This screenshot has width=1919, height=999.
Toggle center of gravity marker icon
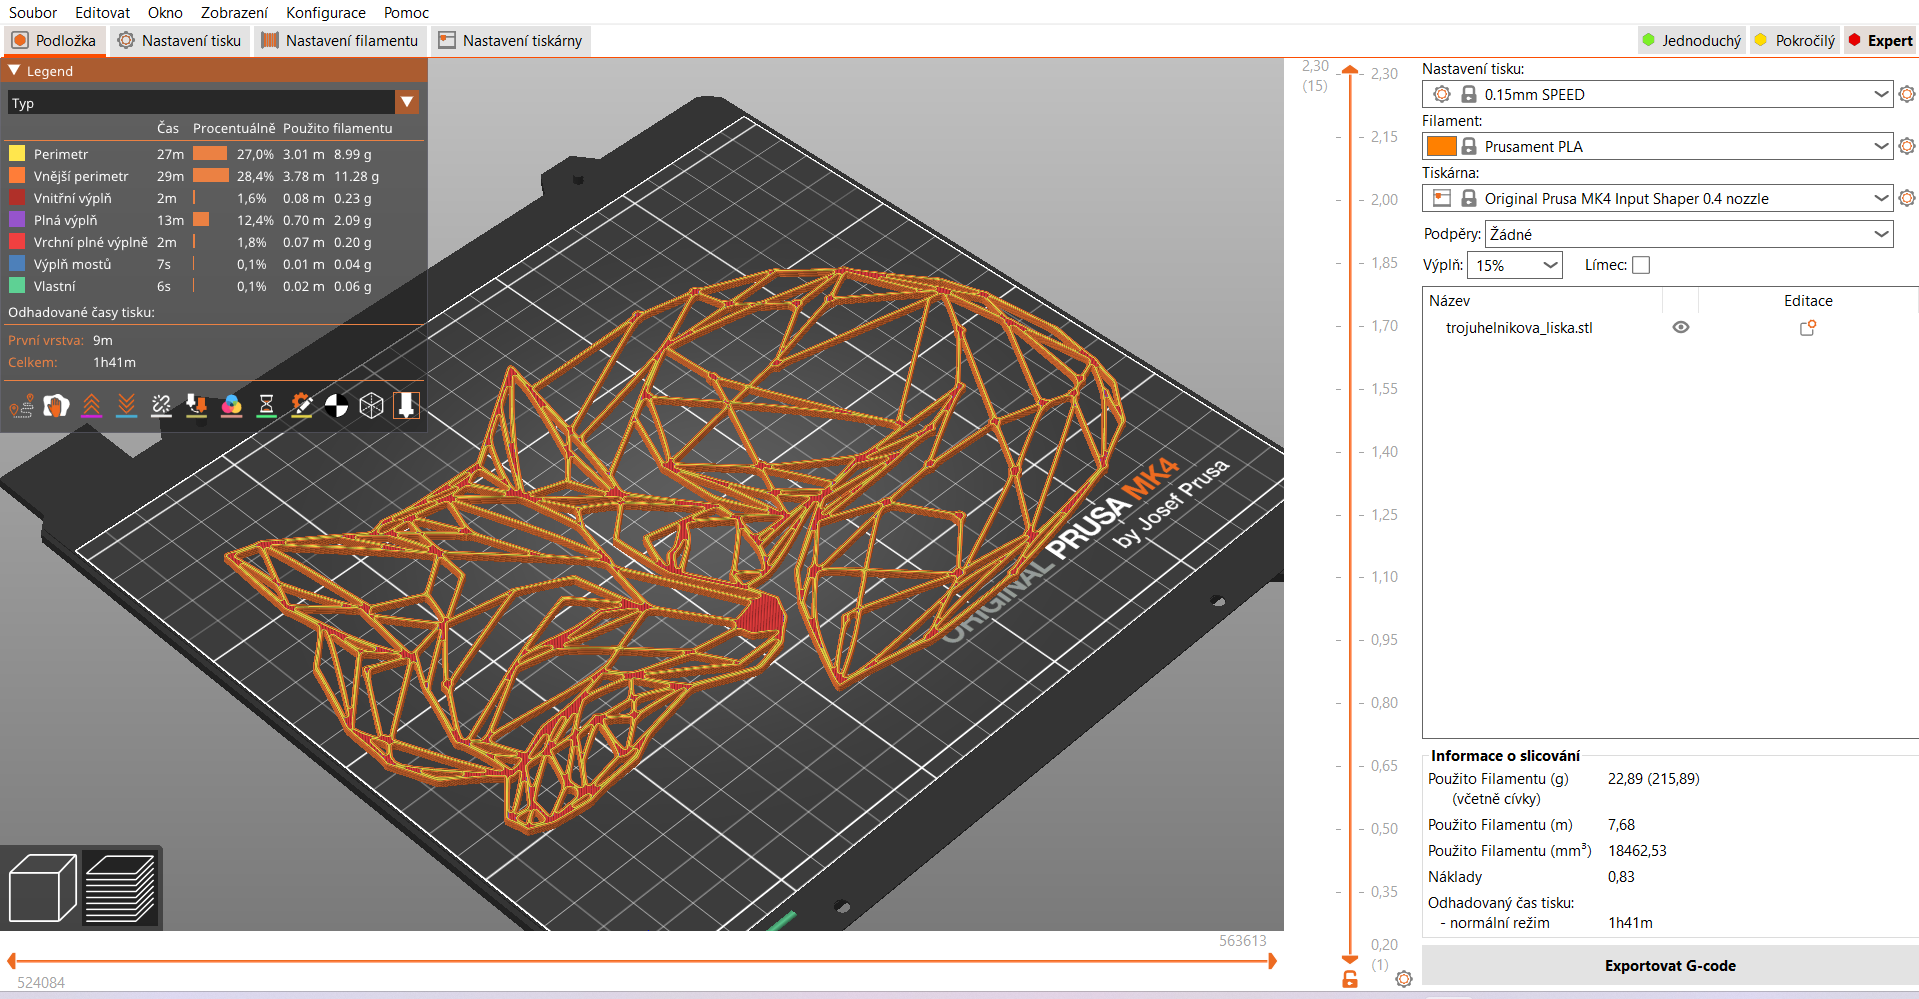tap(336, 405)
